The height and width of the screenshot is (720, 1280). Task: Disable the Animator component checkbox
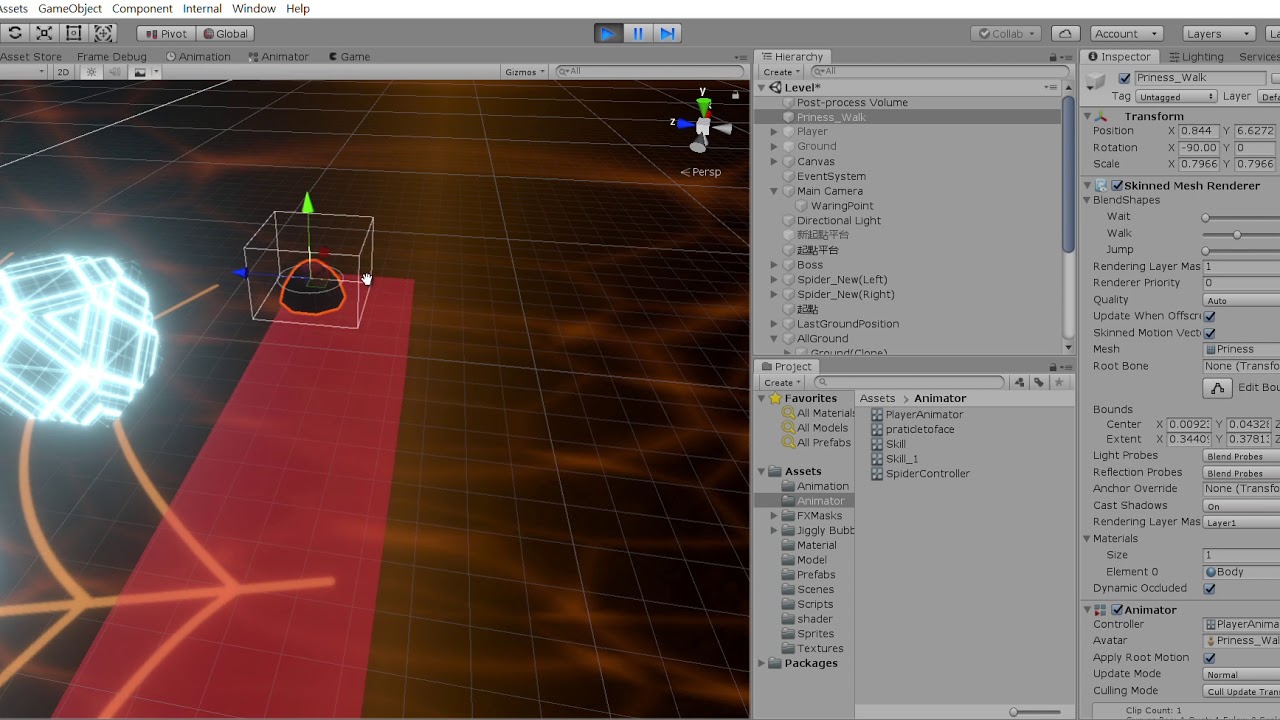[1117, 610]
